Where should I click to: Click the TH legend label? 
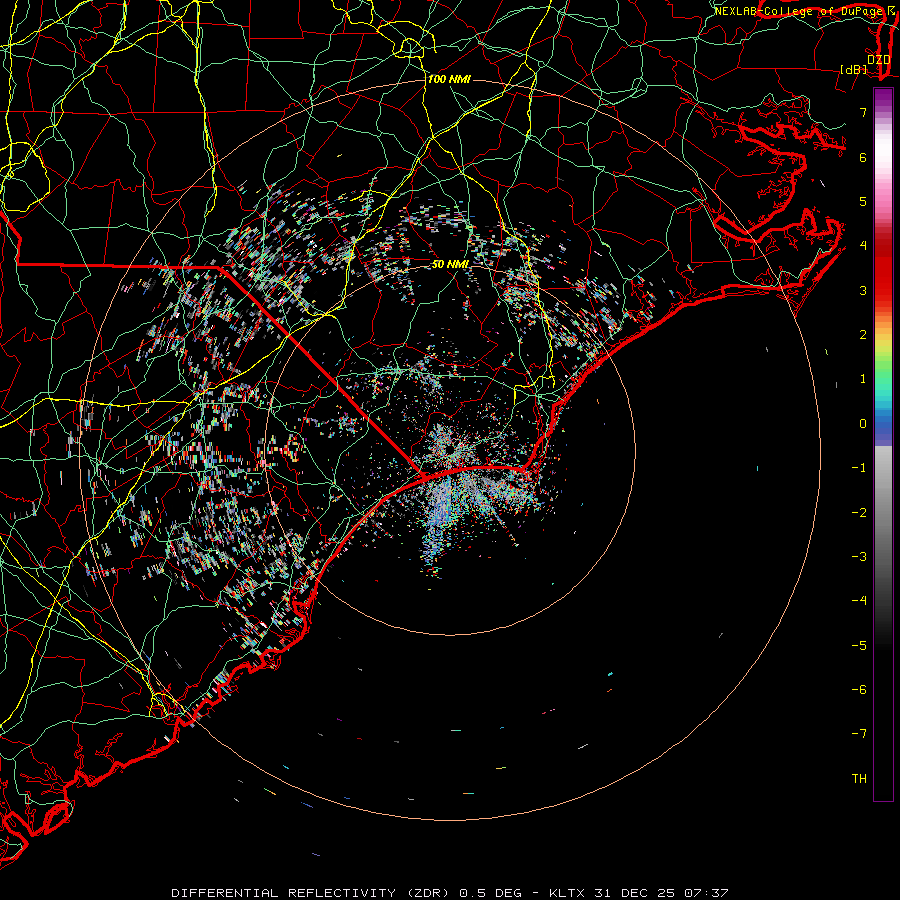pyautogui.click(x=859, y=779)
